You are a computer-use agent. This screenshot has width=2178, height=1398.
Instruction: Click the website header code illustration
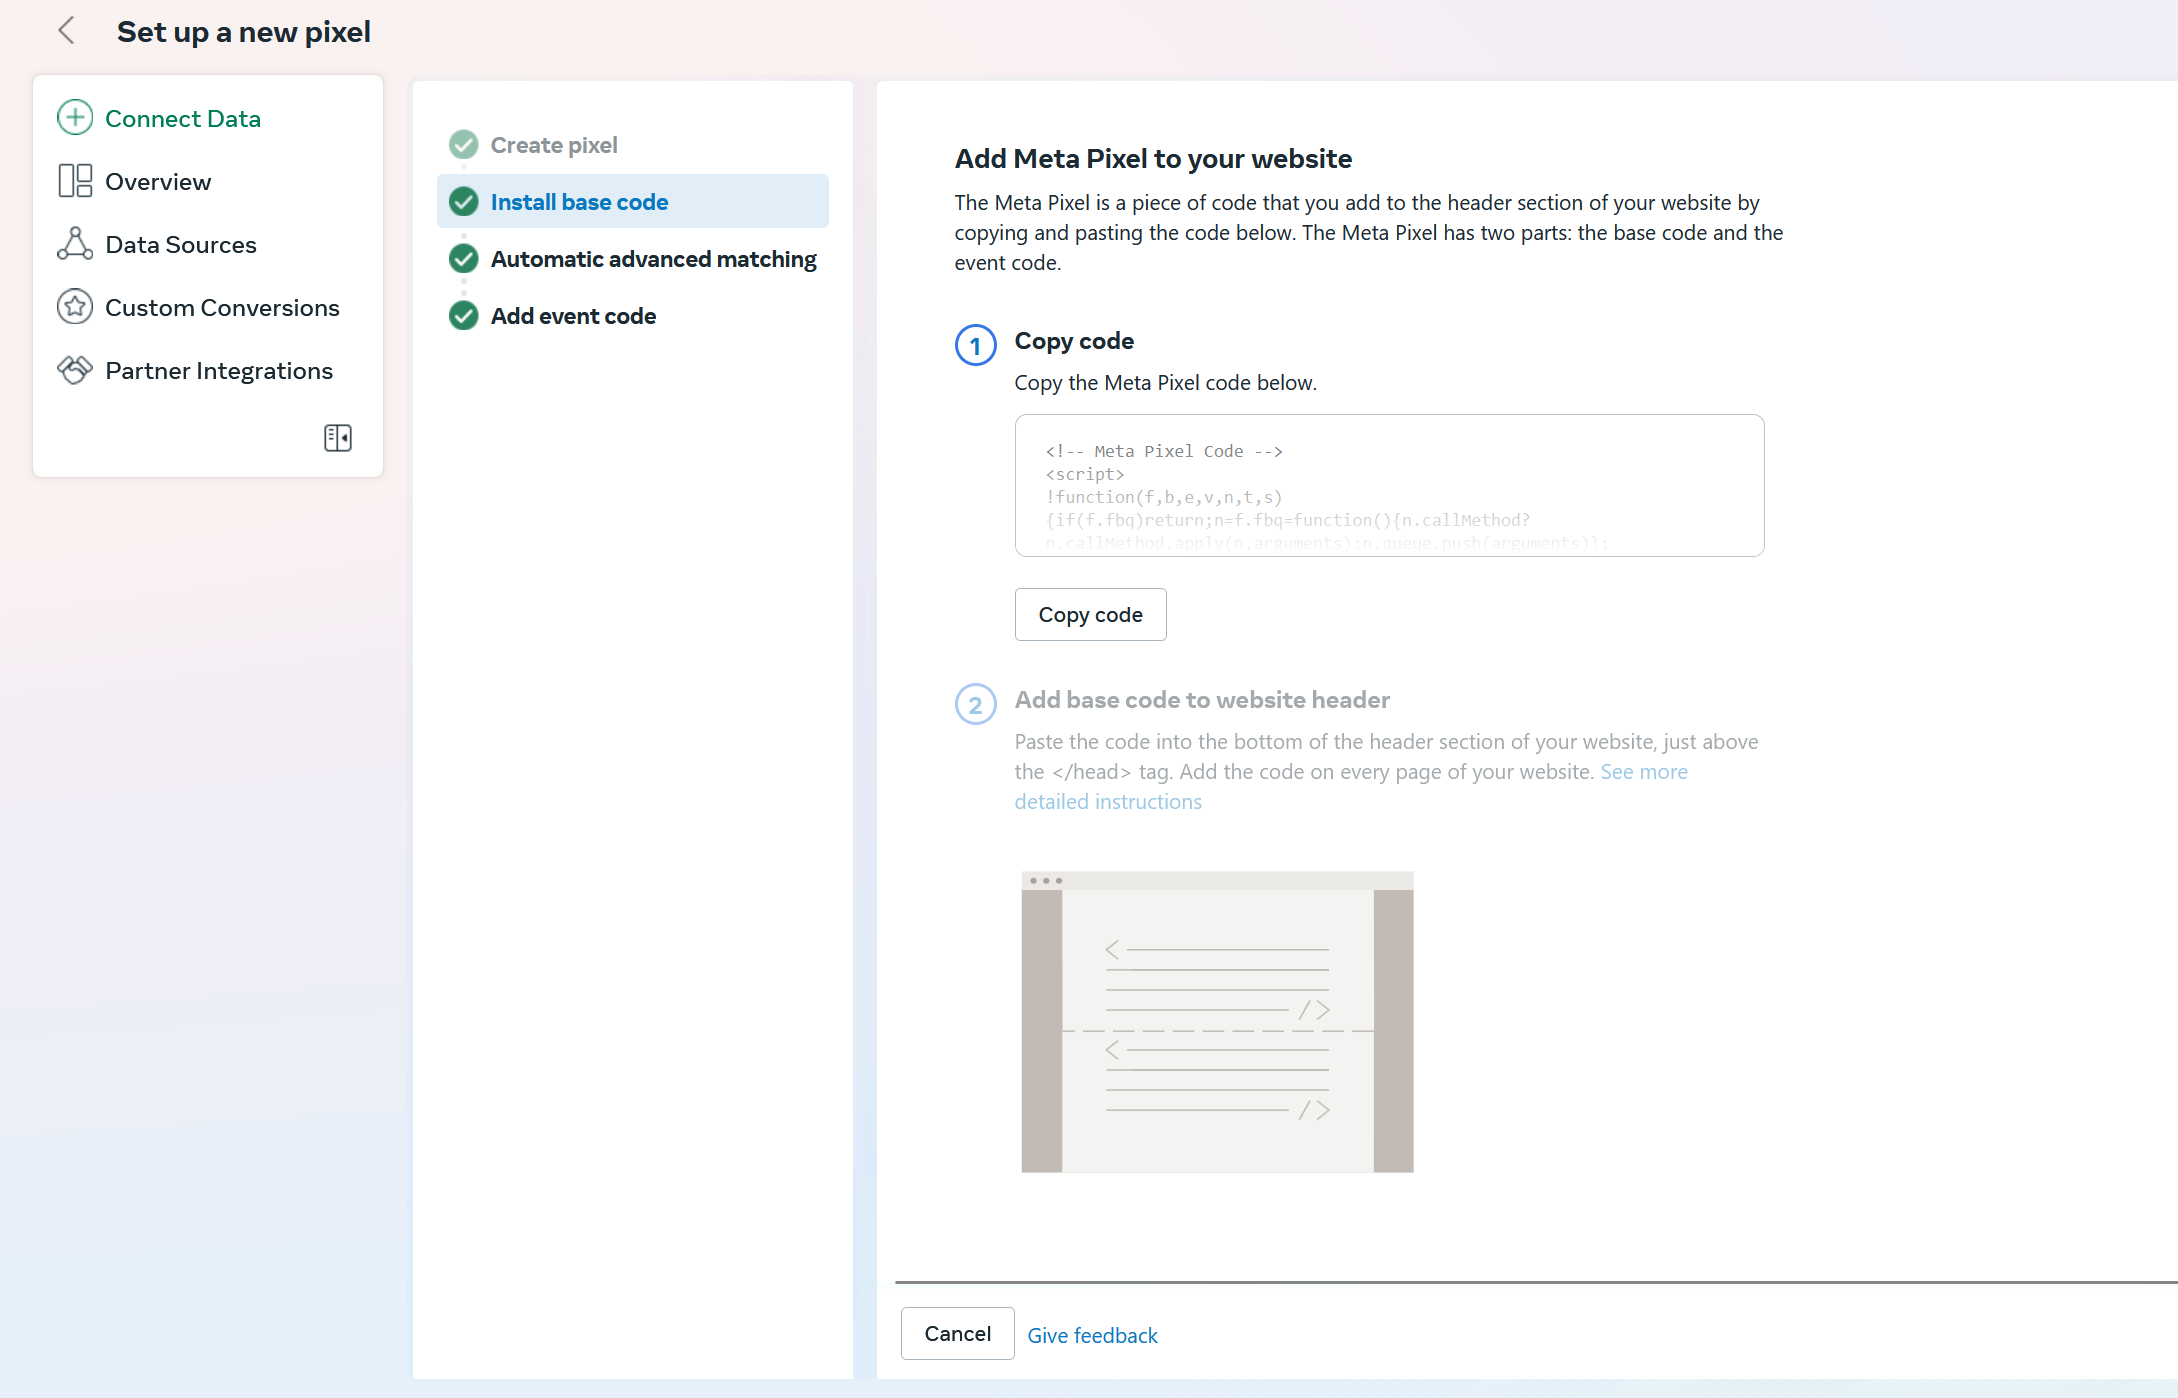1217,1021
